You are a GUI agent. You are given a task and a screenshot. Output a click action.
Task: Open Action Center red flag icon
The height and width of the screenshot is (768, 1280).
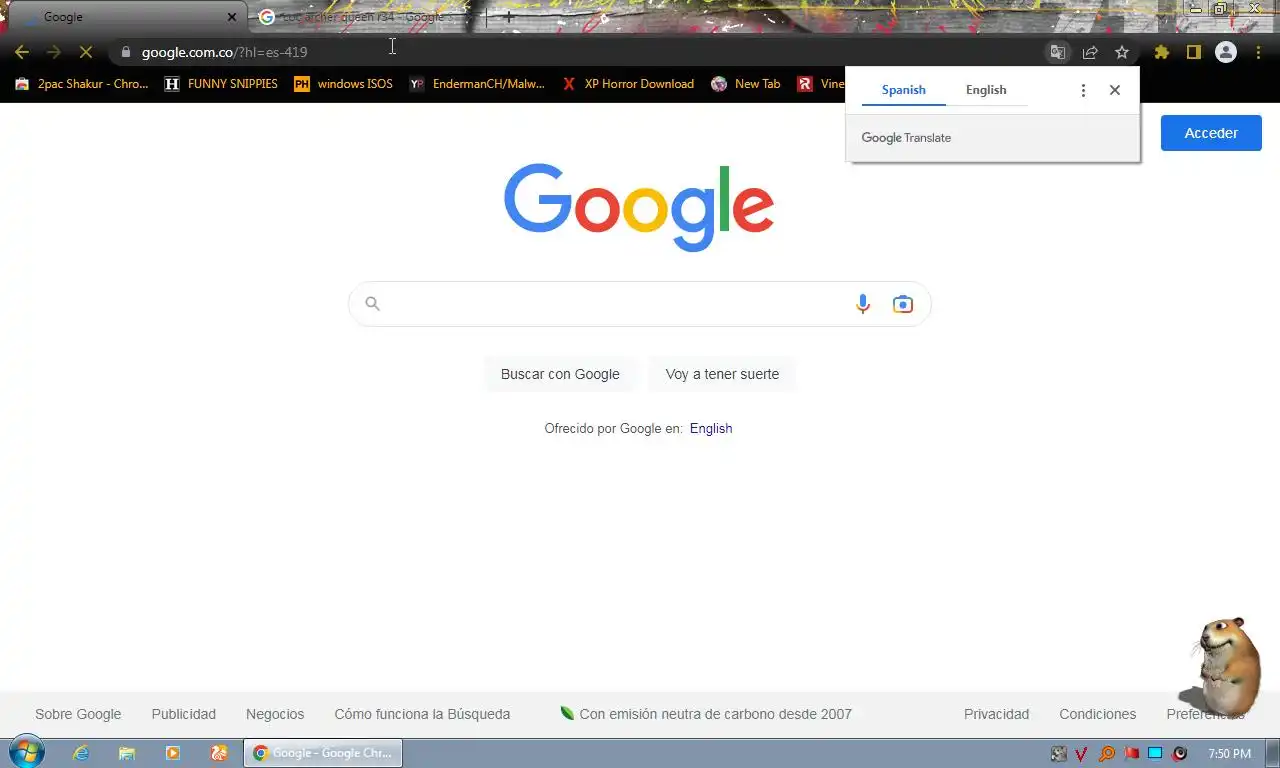pos(1132,753)
